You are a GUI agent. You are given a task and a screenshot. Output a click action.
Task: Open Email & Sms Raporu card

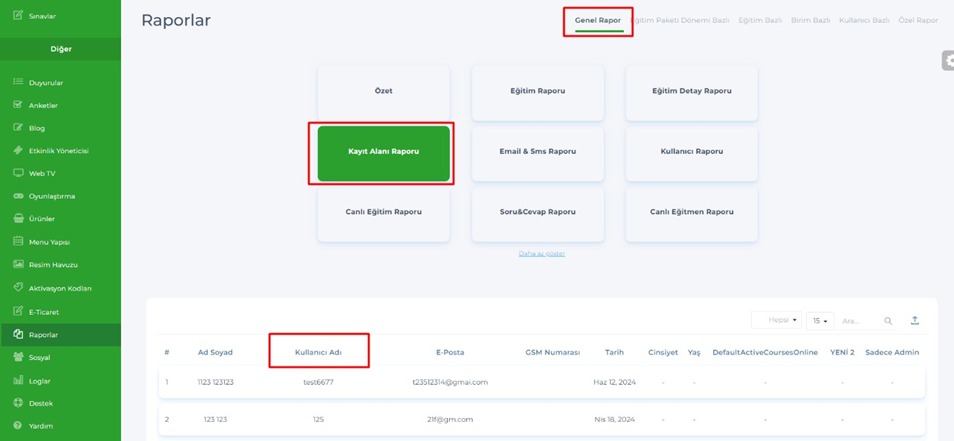[x=538, y=152]
